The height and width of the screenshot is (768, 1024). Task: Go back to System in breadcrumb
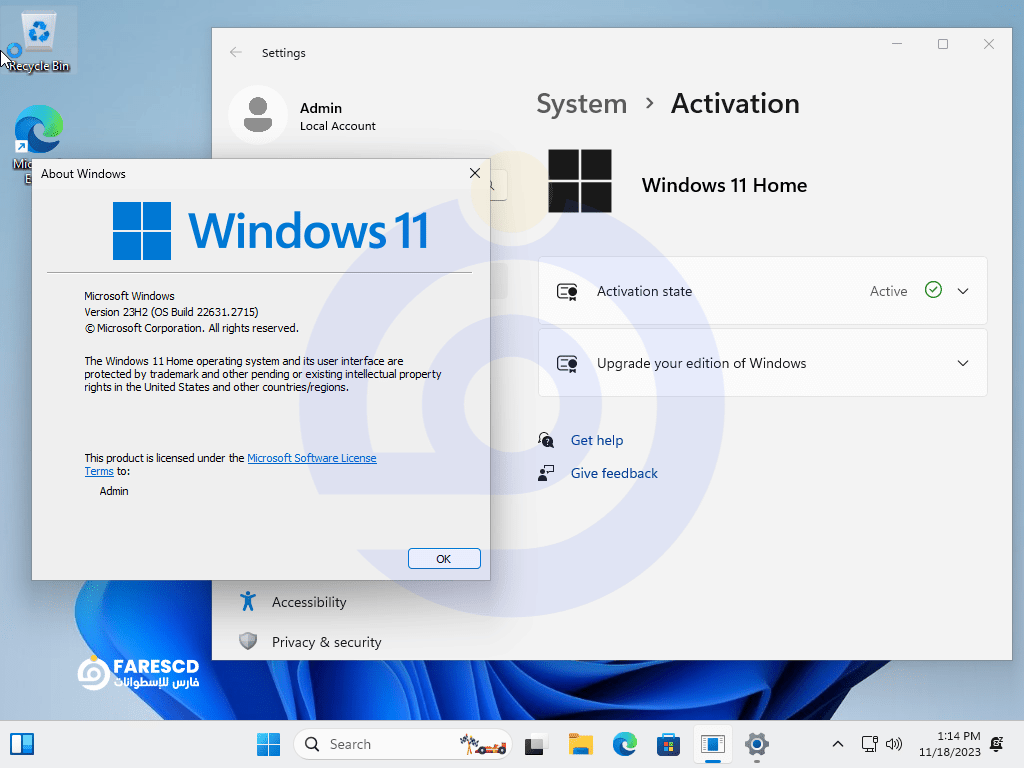click(x=581, y=104)
